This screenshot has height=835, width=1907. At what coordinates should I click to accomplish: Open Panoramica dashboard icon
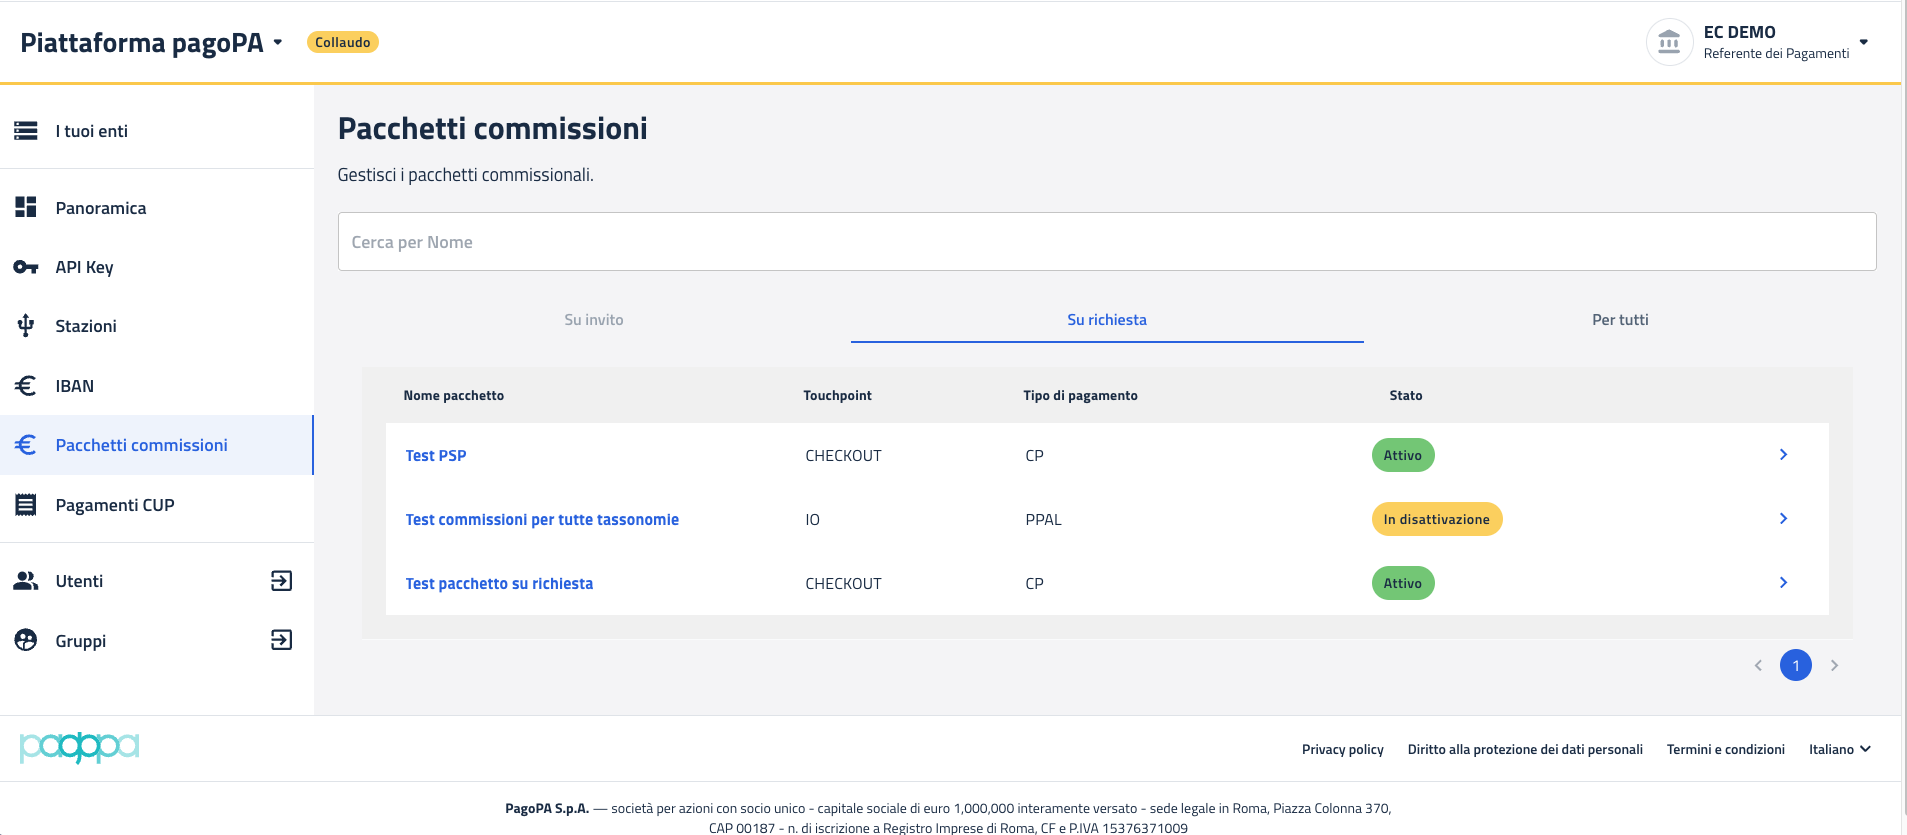coord(26,207)
